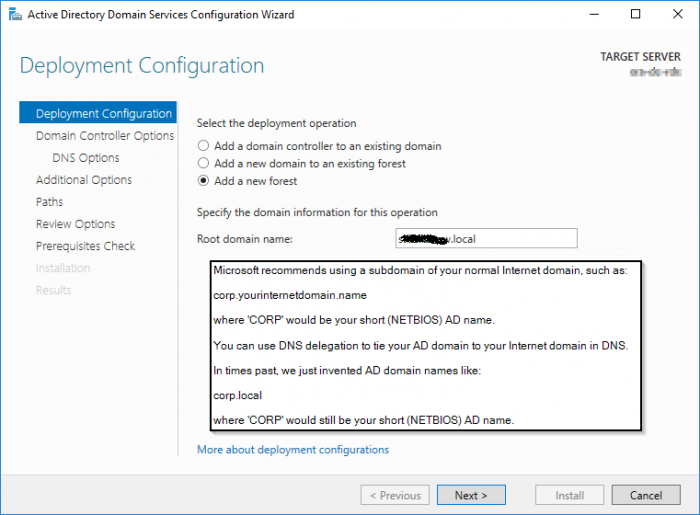700x515 pixels.
Task: Minimize the wizard window
Action: [x=594, y=14]
